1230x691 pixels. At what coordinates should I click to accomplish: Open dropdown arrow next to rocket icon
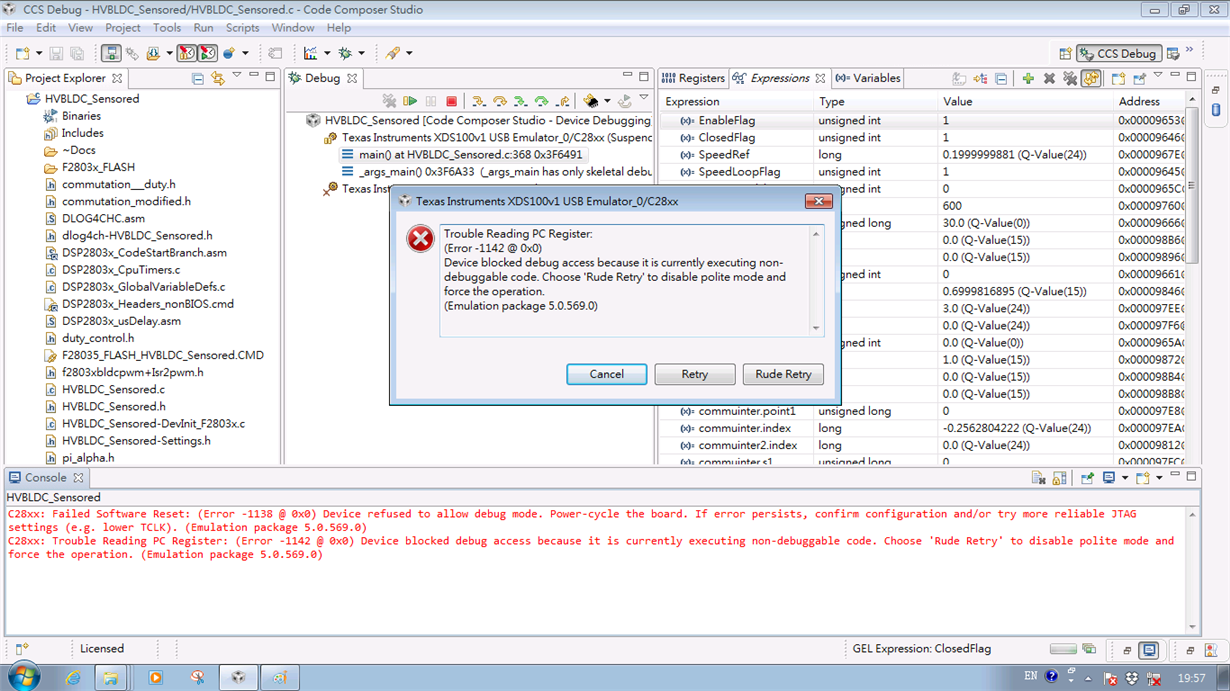pyautogui.click(x=409, y=53)
